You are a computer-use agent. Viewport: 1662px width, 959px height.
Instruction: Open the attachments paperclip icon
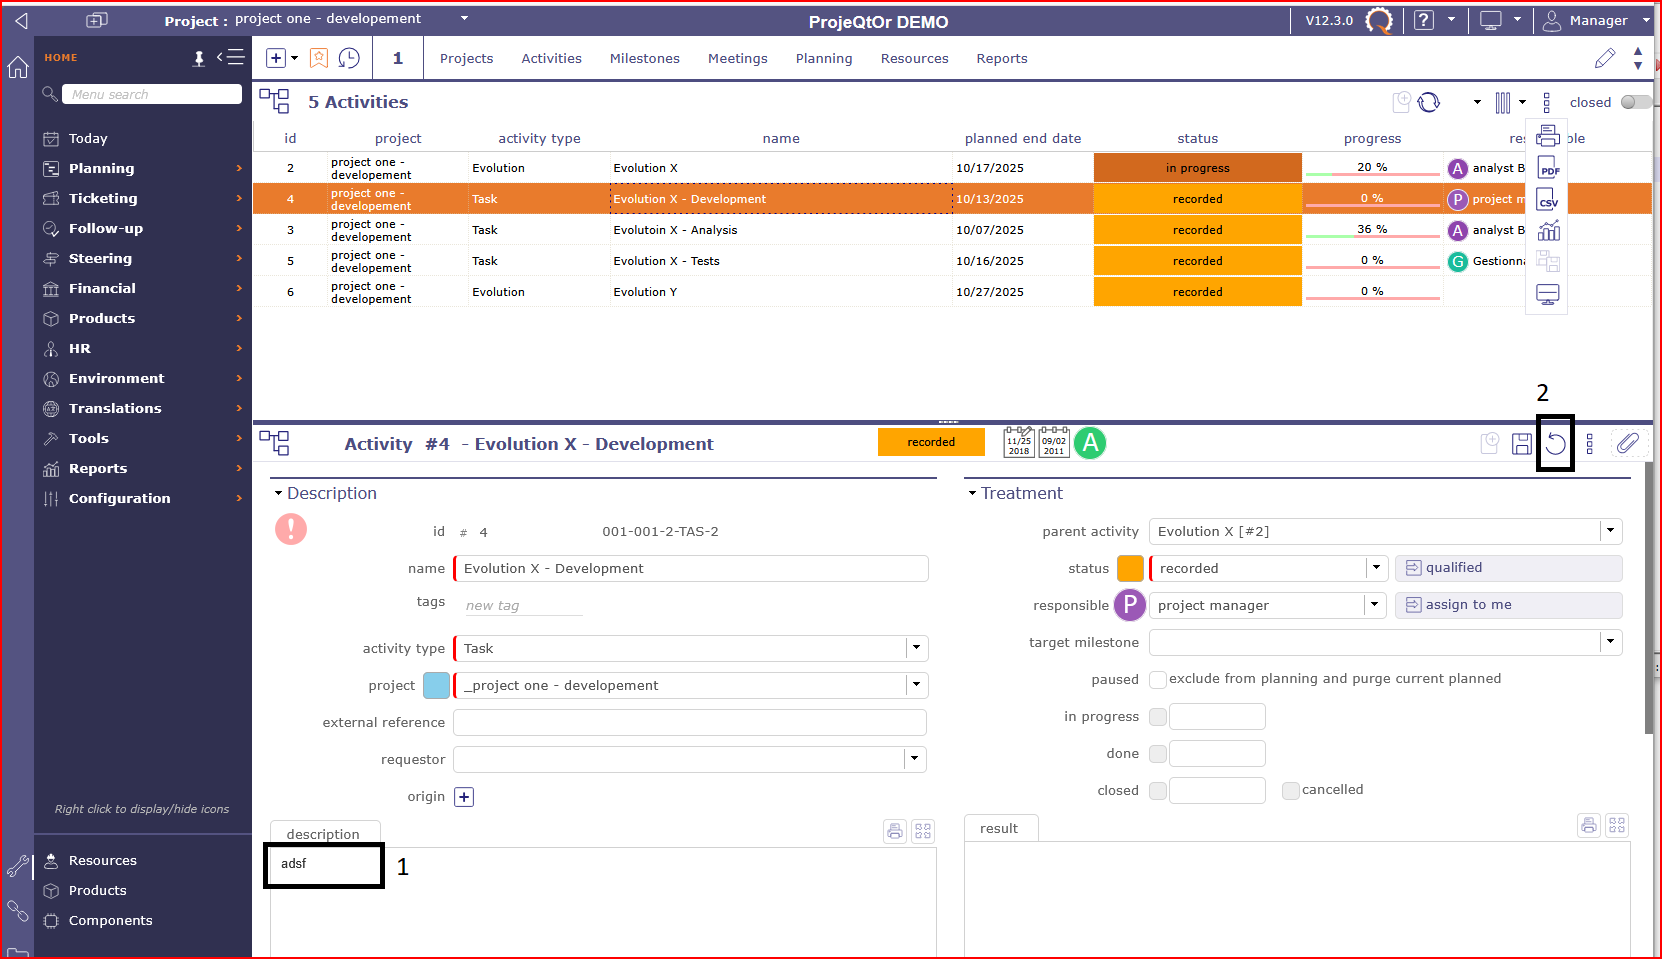coord(1627,443)
